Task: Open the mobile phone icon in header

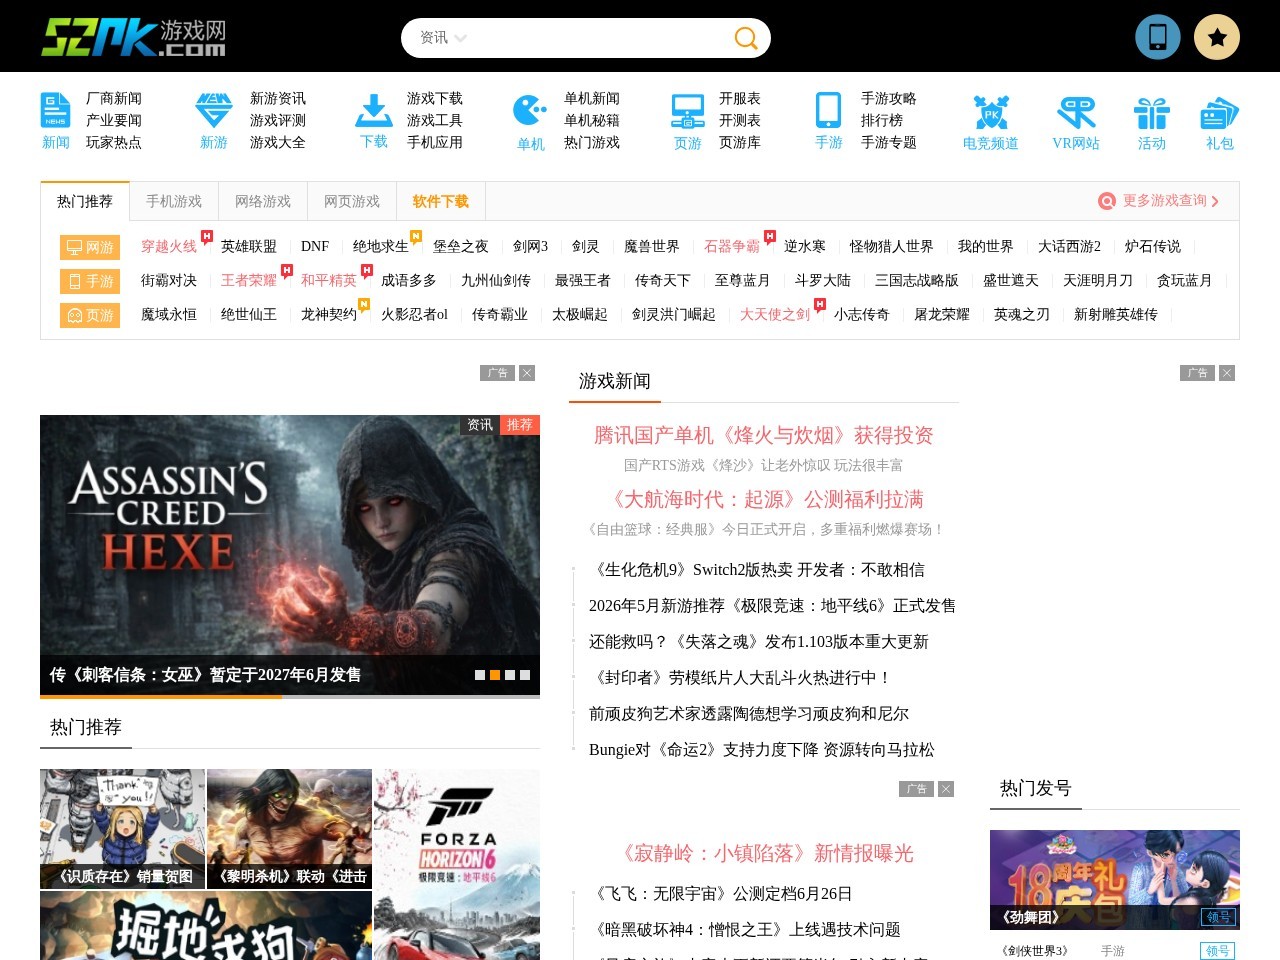Action: click(1158, 37)
